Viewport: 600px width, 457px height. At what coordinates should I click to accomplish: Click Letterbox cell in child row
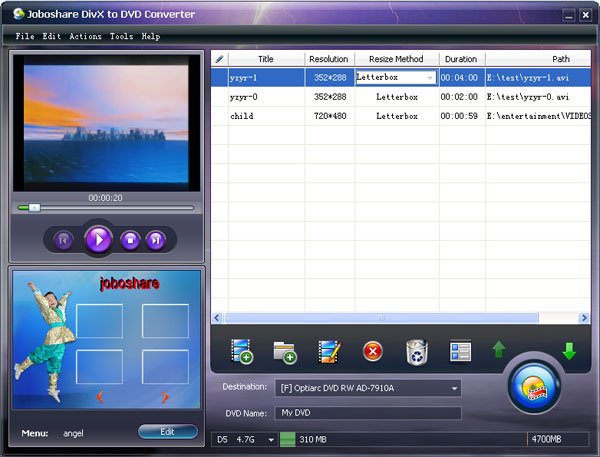(x=397, y=116)
